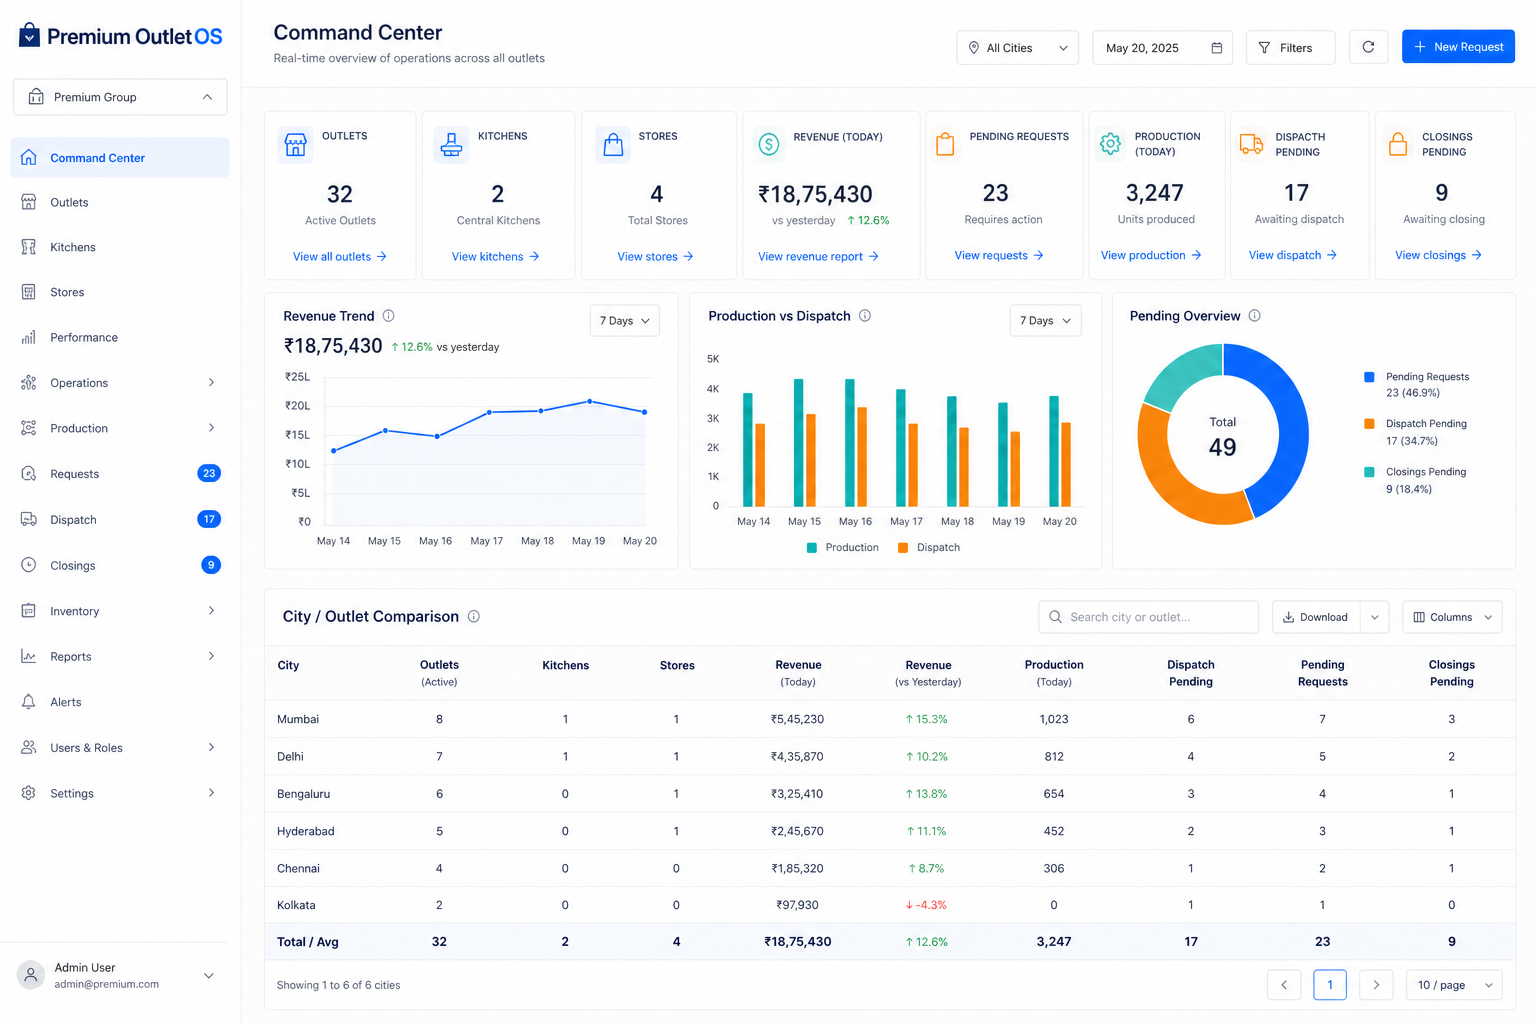This screenshot has height=1024, width=1536.
Task: Click the Stores shopping bag card icon
Action: [613, 144]
